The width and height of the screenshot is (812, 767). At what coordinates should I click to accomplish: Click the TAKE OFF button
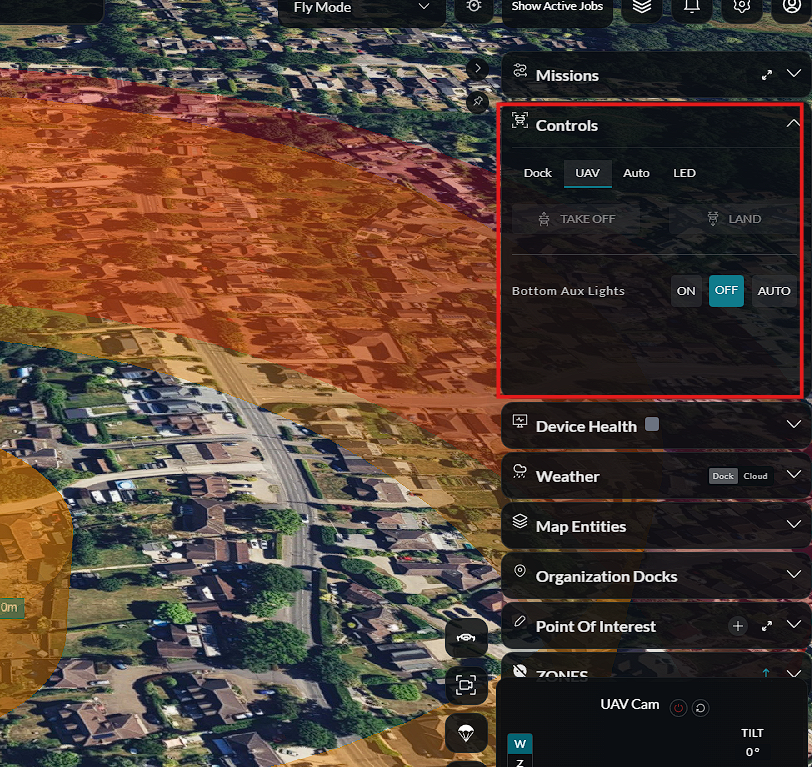576,219
